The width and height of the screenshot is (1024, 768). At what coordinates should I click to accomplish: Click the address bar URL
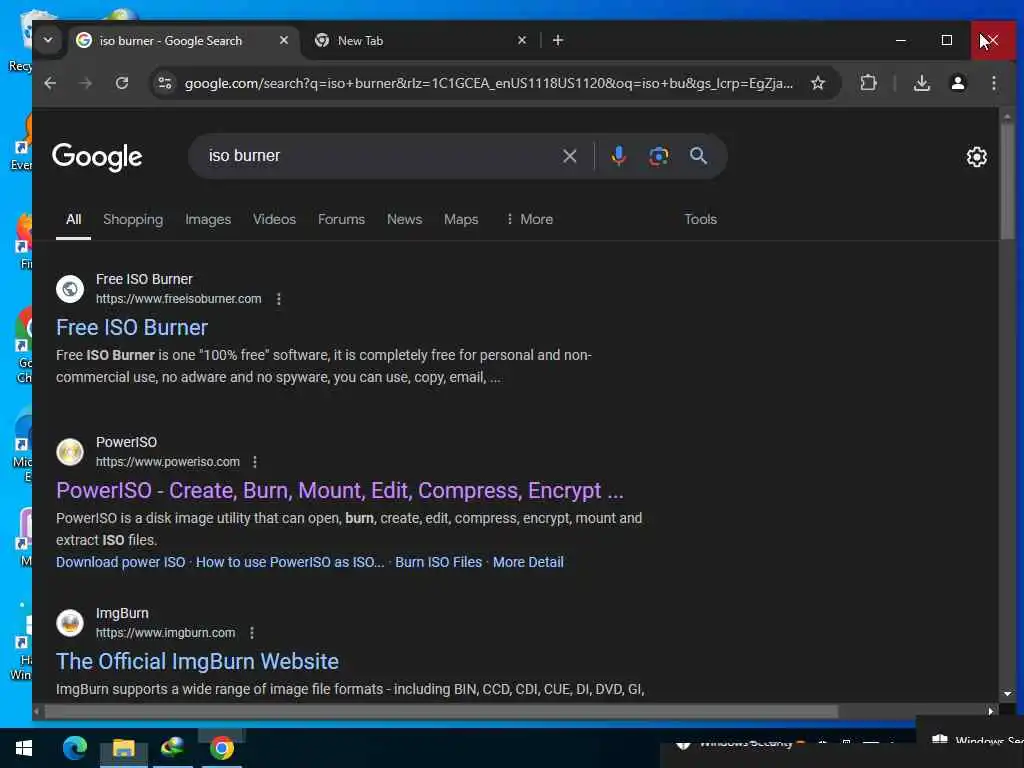488,84
